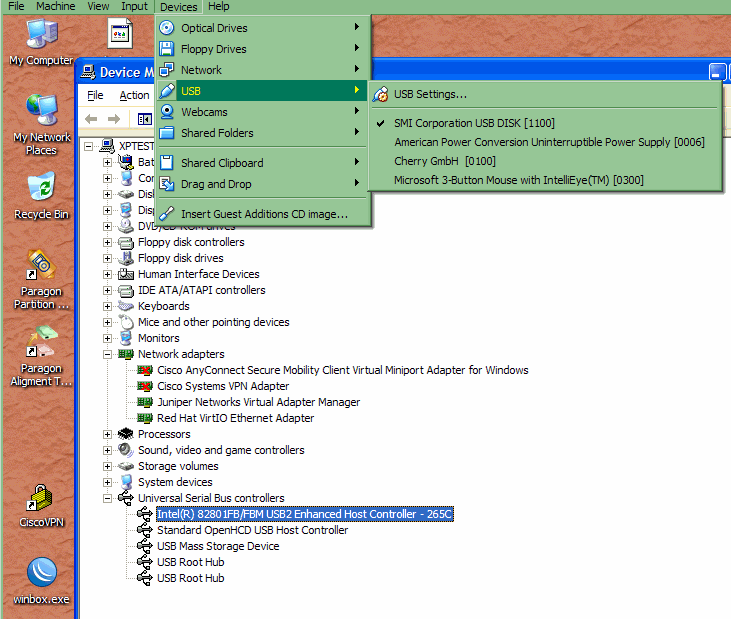Expand the System devices node
The height and width of the screenshot is (619, 731).
pos(108,482)
